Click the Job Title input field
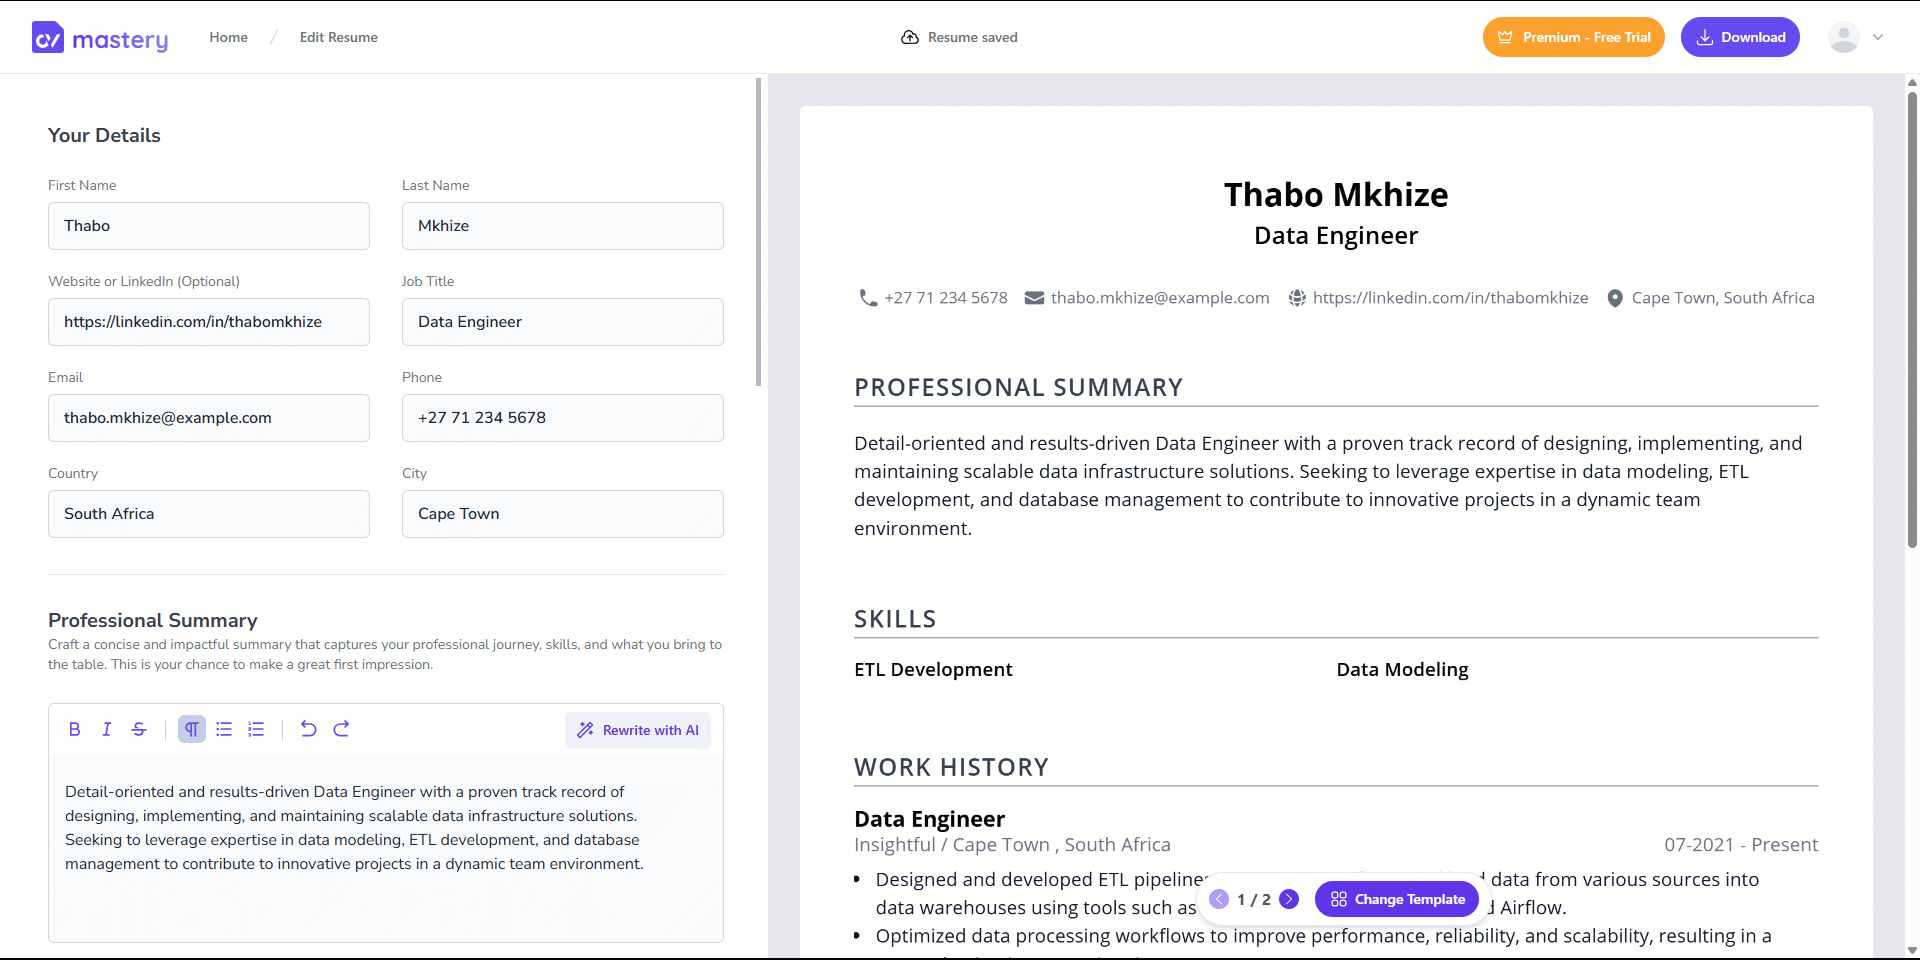The height and width of the screenshot is (960, 1920). [562, 322]
